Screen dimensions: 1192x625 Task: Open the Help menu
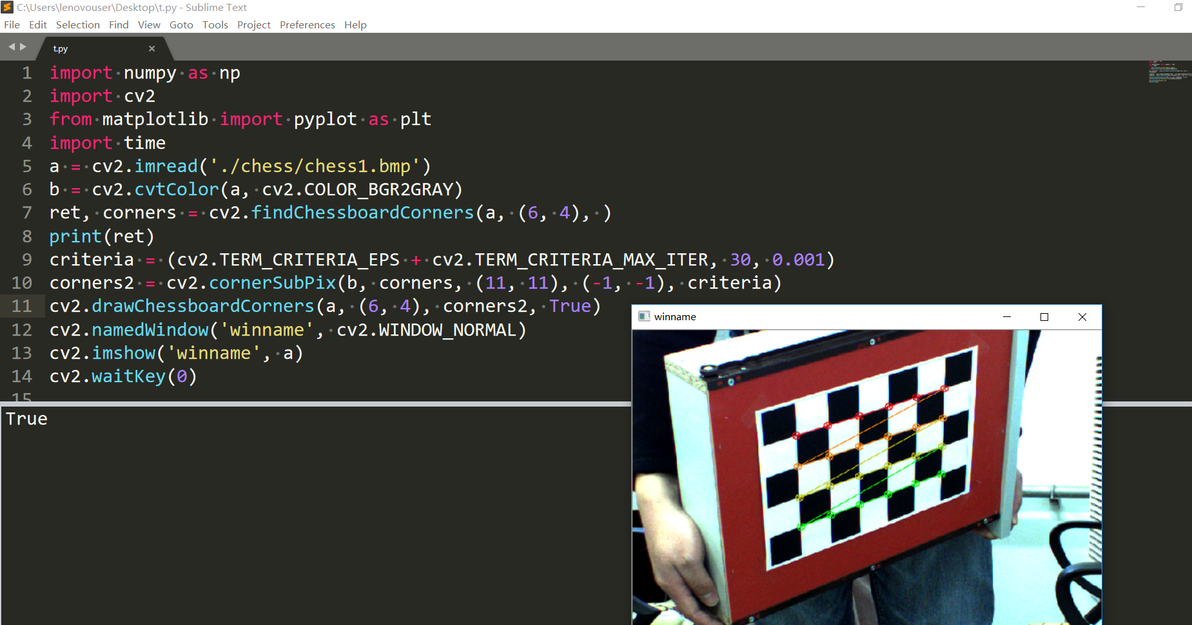[355, 25]
